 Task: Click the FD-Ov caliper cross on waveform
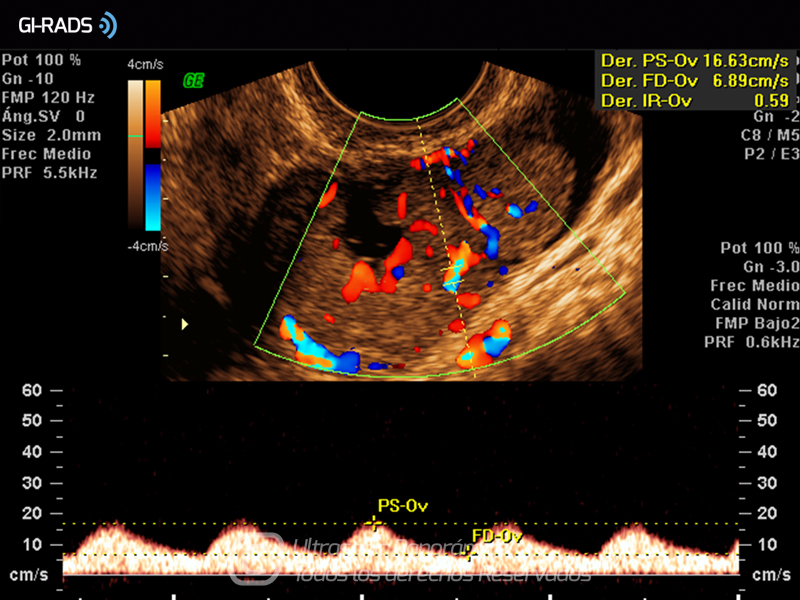click(472, 554)
